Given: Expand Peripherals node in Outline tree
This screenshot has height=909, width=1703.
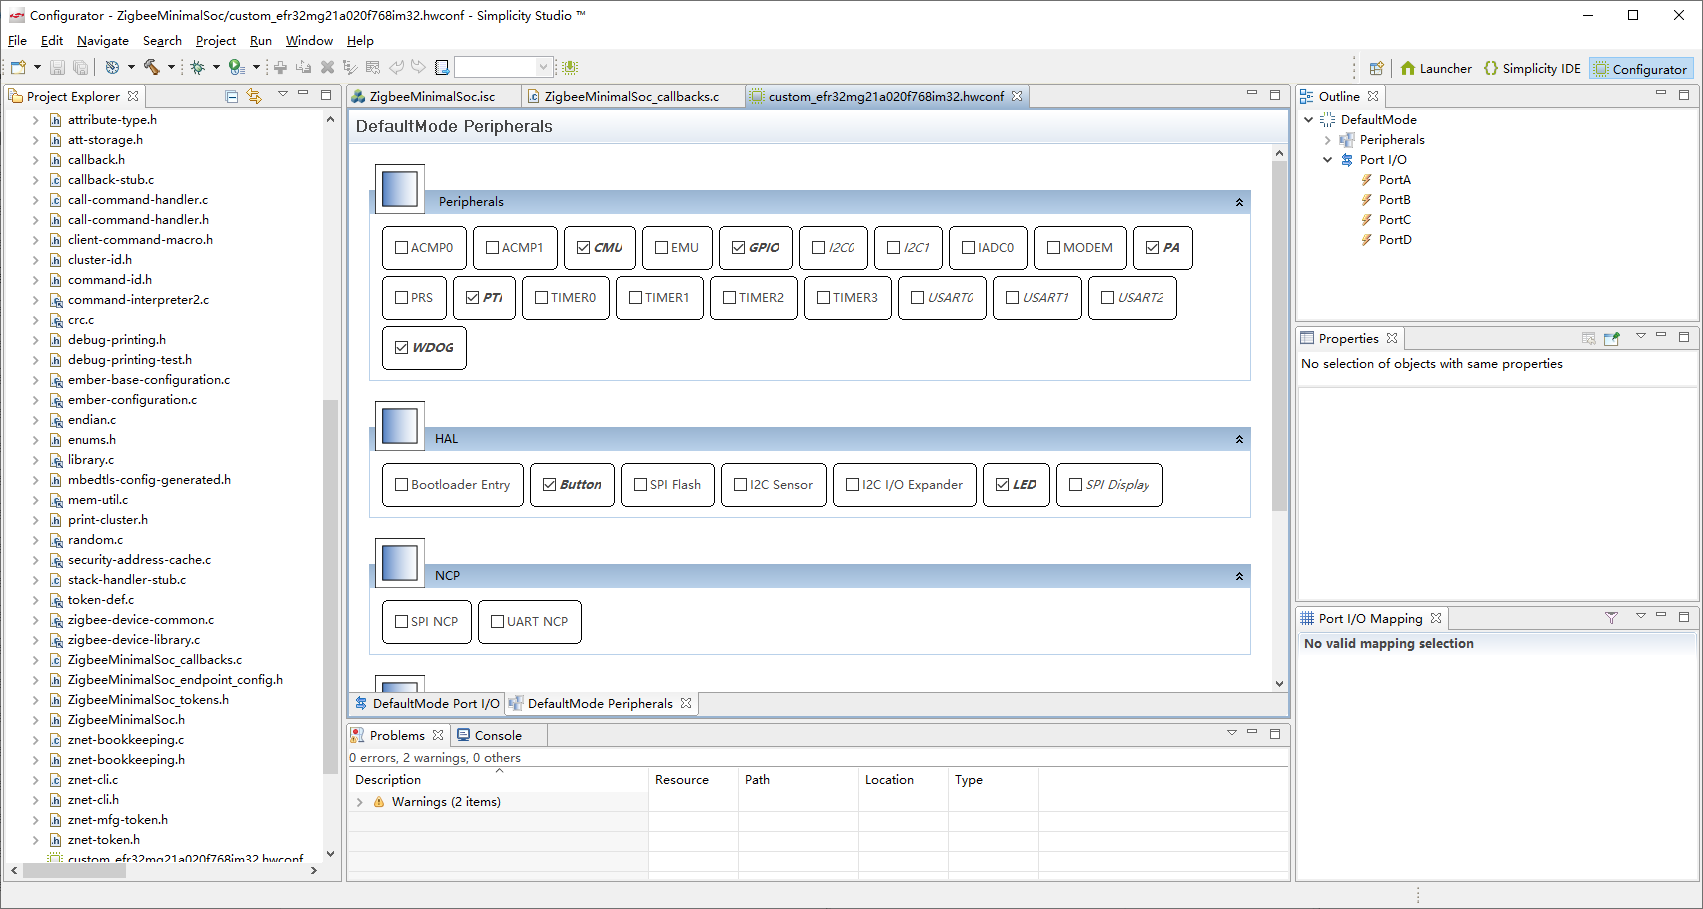Looking at the screenshot, I should coord(1328,140).
